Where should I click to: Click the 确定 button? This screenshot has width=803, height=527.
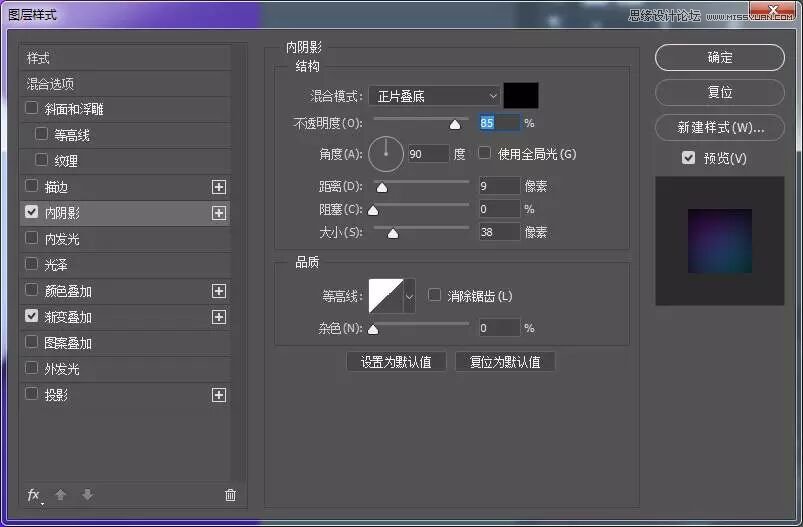(x=720, y=57)
